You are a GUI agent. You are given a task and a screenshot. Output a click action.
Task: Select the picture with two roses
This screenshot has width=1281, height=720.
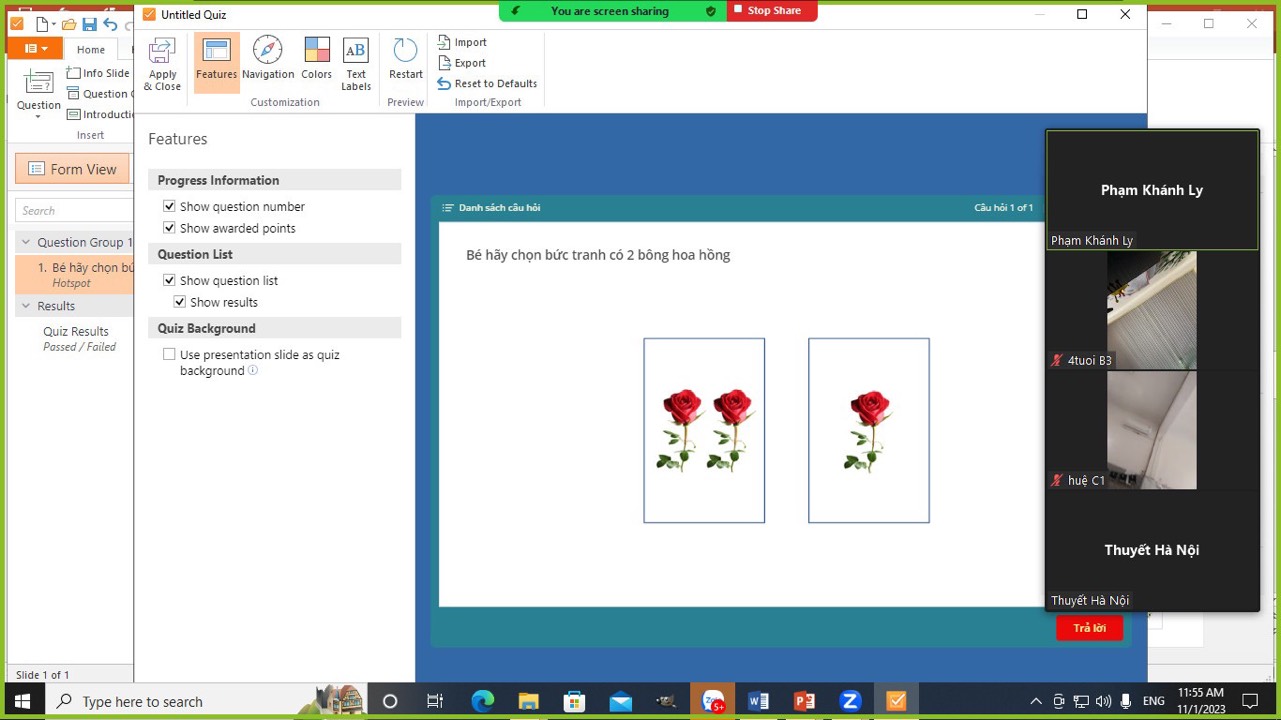(x=704, y=430)
